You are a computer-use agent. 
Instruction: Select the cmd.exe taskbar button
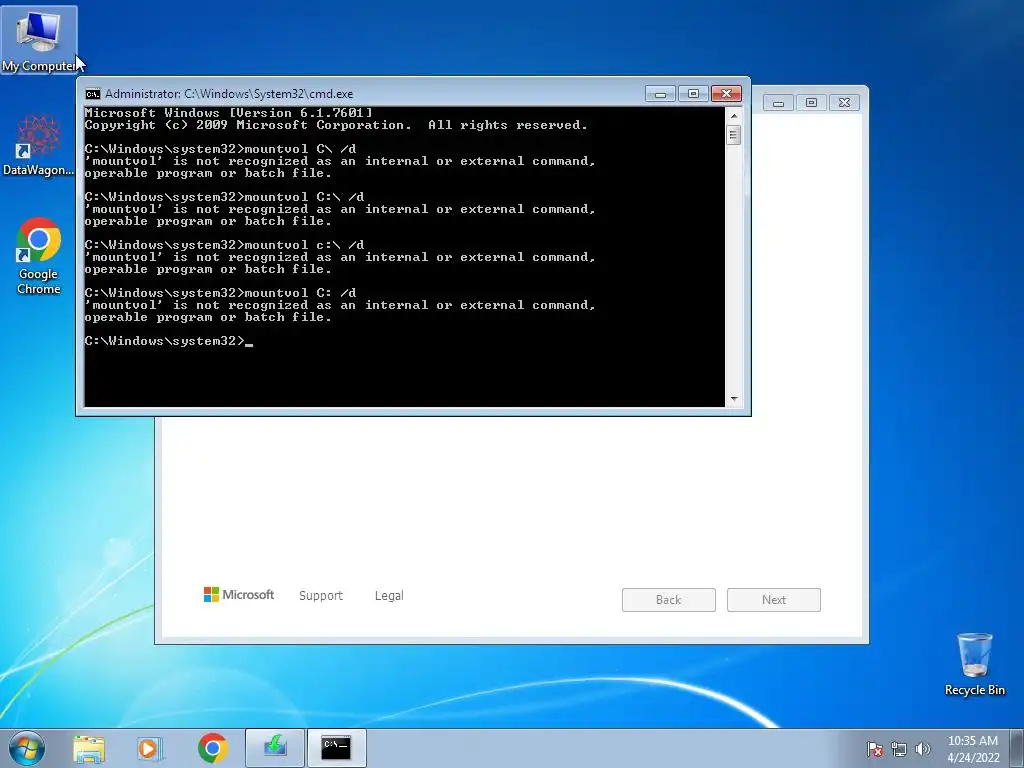[x=336, y=748]
